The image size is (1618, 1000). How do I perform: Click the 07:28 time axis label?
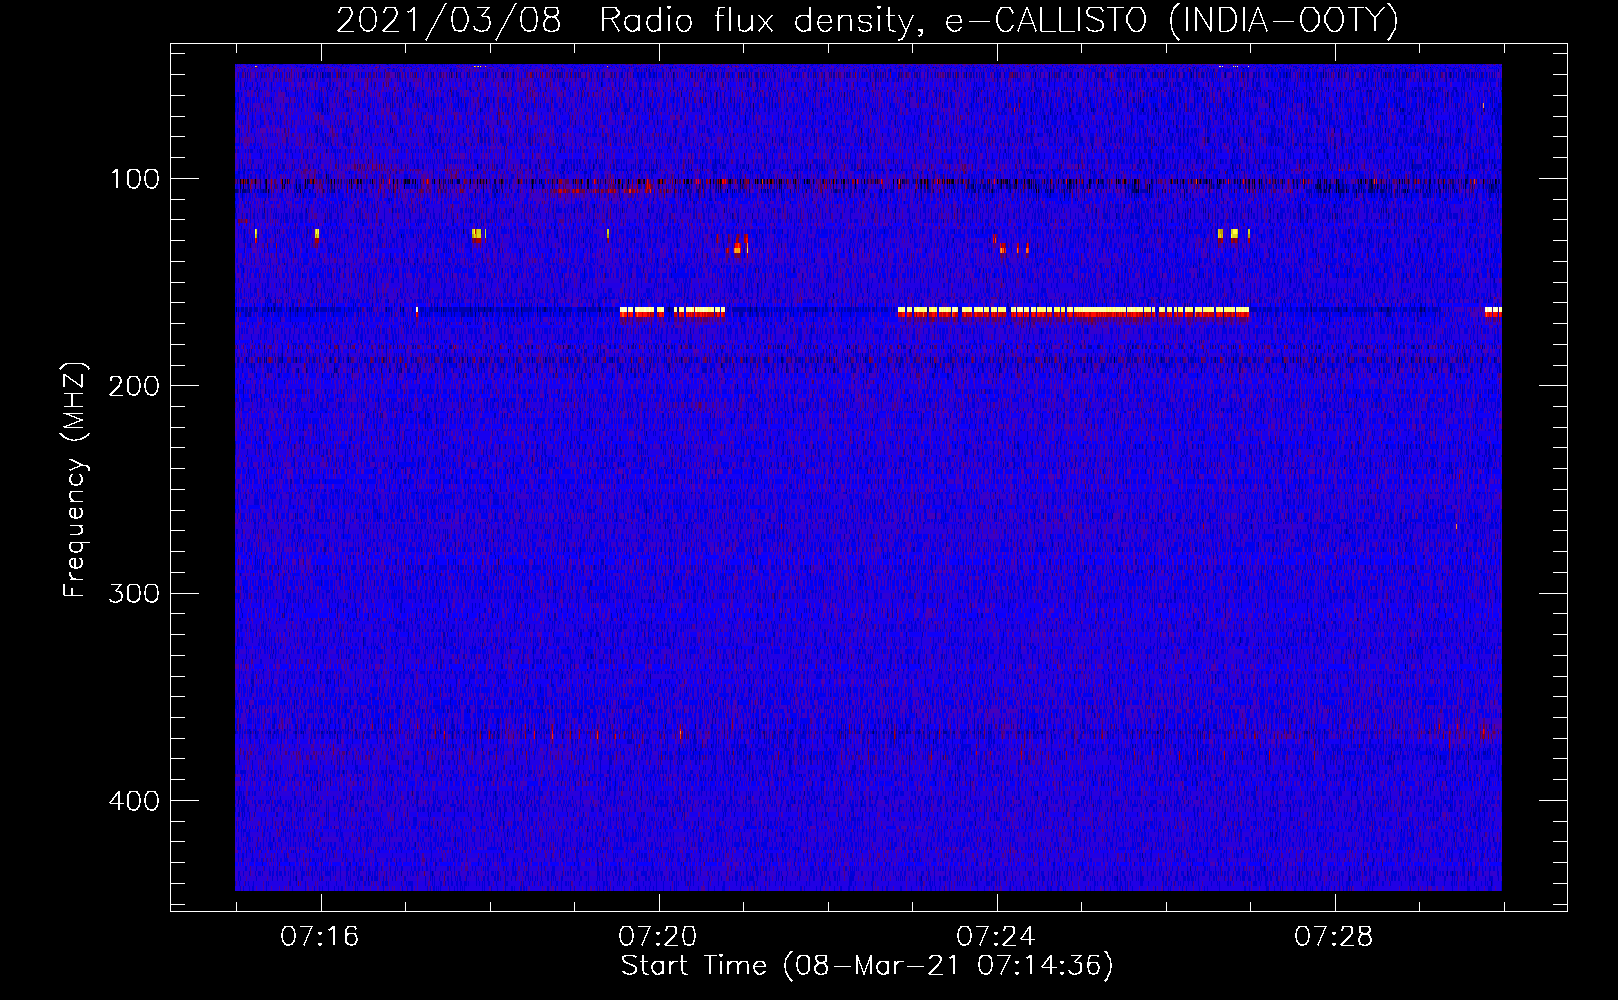tap(1333, 936)
